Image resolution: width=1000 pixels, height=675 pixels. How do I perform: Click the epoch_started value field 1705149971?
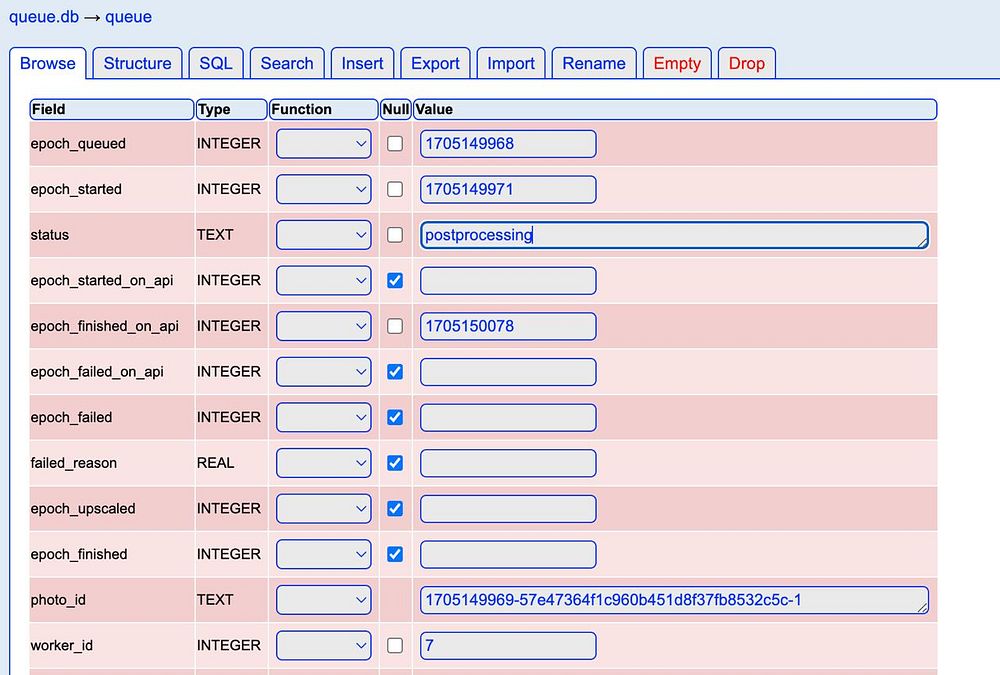[x=508, y=189]
